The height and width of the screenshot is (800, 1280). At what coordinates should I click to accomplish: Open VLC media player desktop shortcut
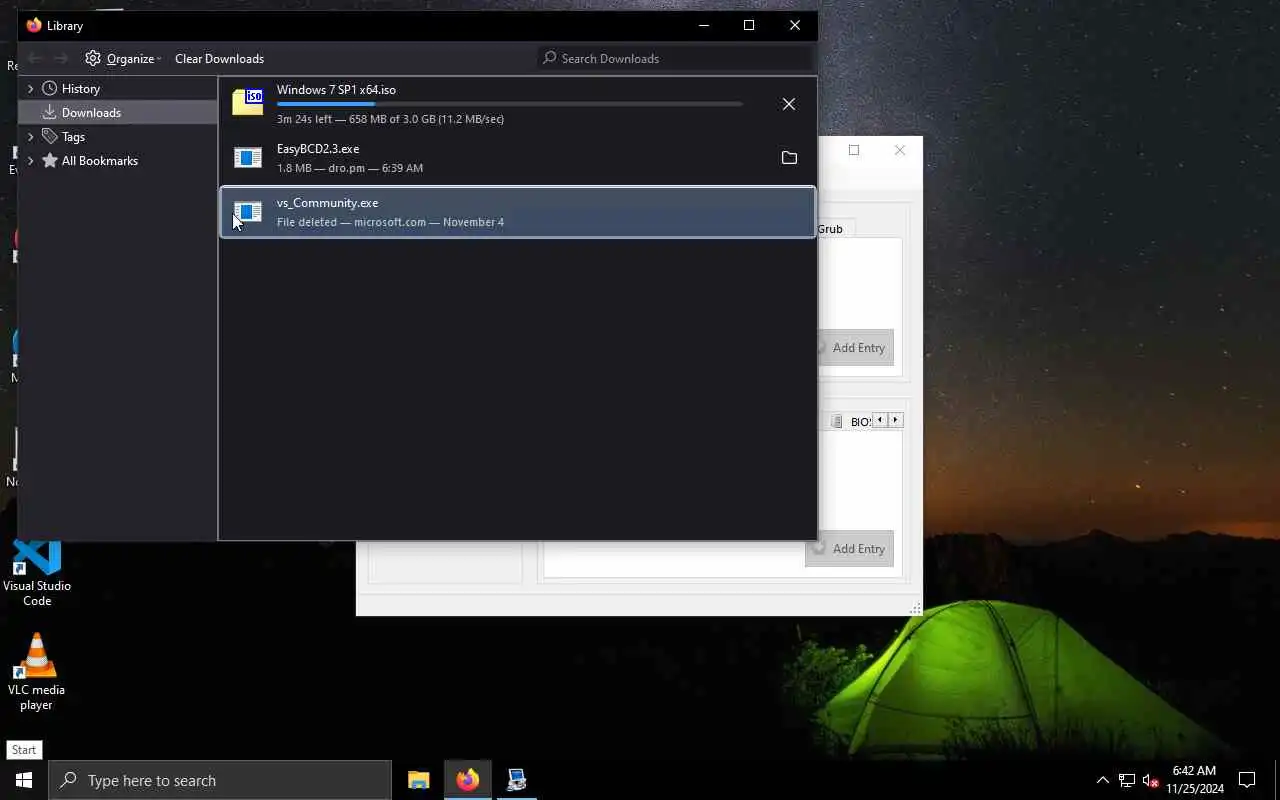(36, 672)
